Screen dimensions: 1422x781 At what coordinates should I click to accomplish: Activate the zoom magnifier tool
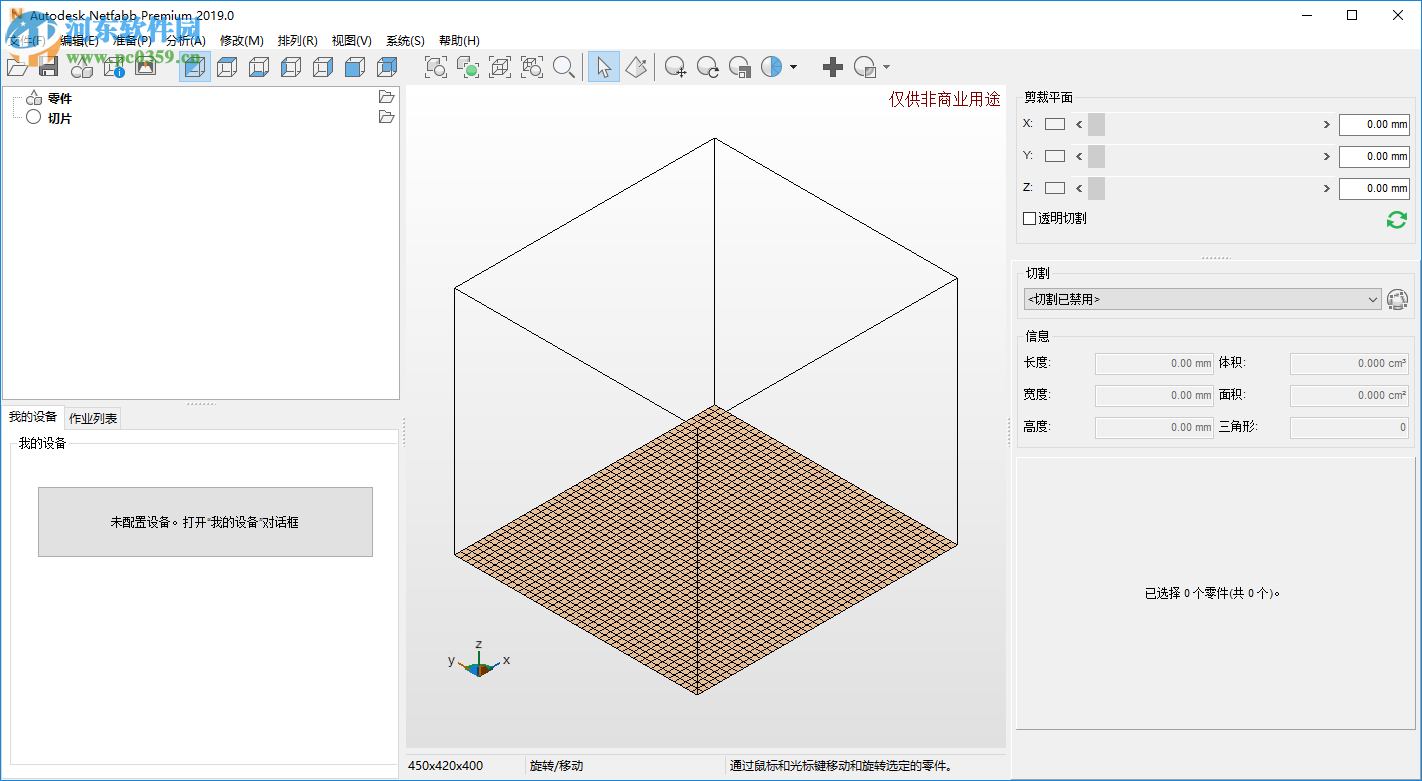564,67
